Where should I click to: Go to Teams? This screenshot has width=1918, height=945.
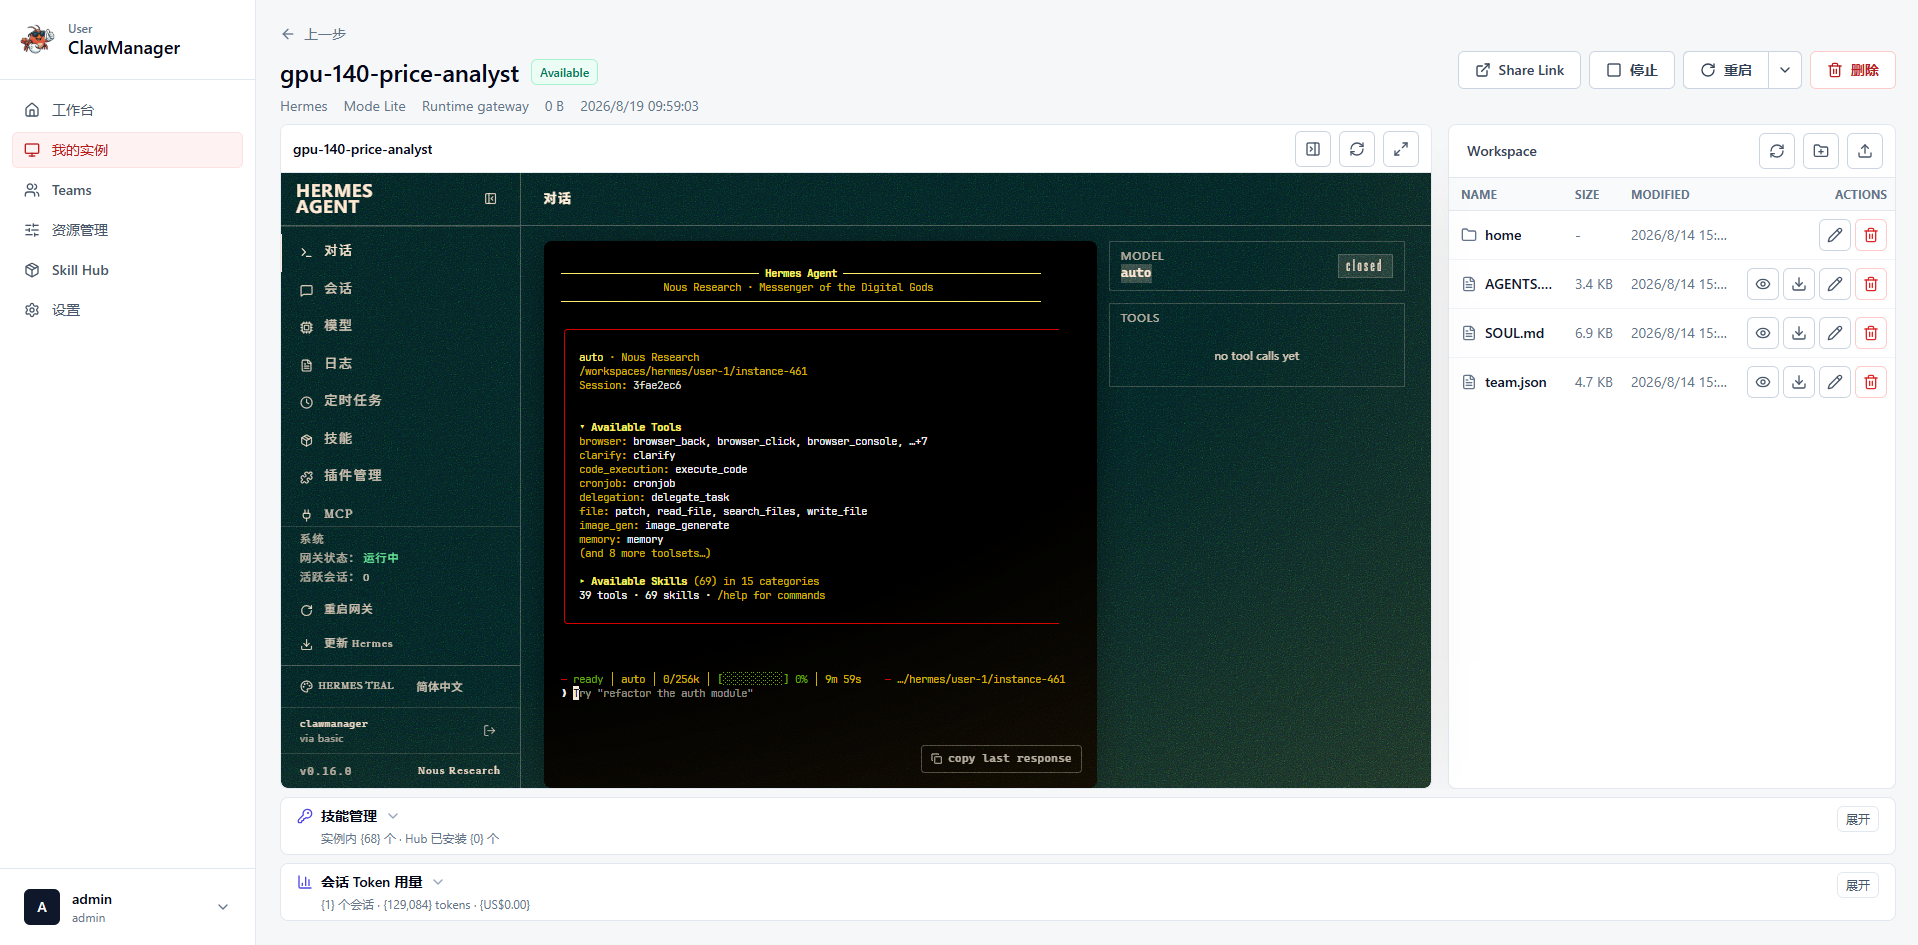coord(127,190)
